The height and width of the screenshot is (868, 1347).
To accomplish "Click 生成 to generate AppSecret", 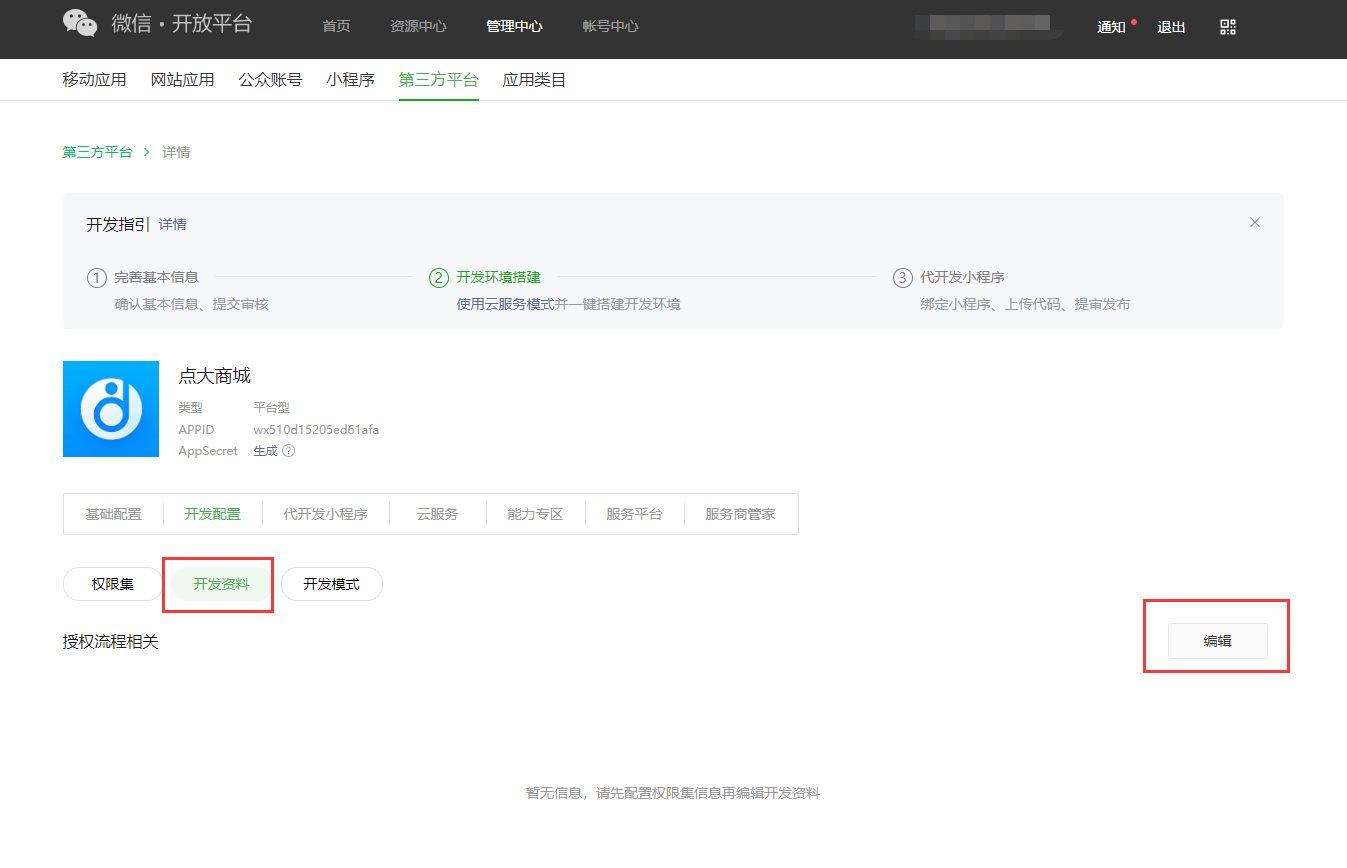I will point(265,451).
